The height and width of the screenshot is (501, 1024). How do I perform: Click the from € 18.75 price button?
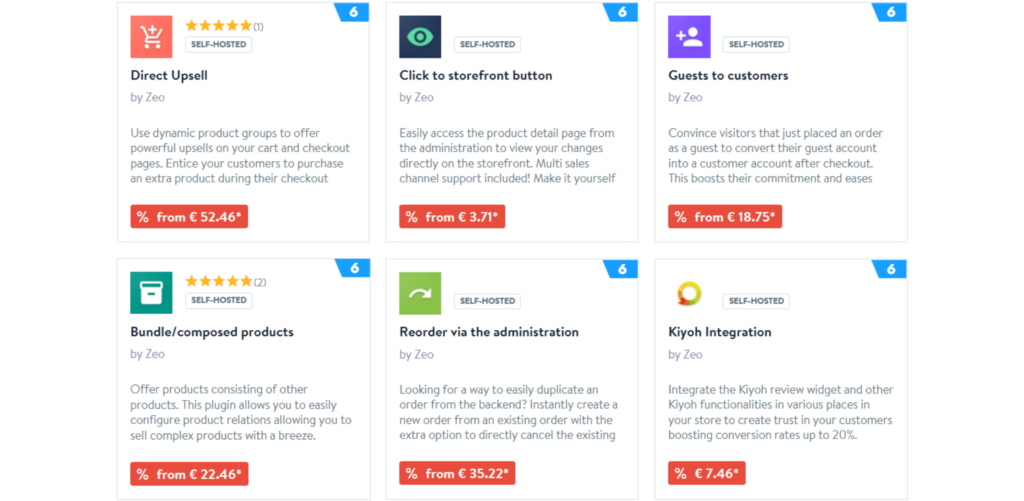click(x=725, y=217)
